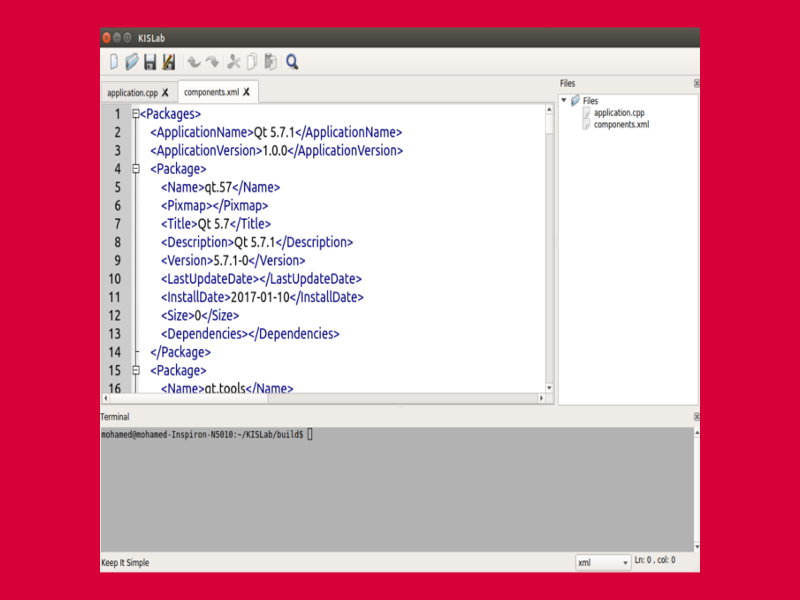Close the KISLab window
Screen dimensions: 800x600
106,38
